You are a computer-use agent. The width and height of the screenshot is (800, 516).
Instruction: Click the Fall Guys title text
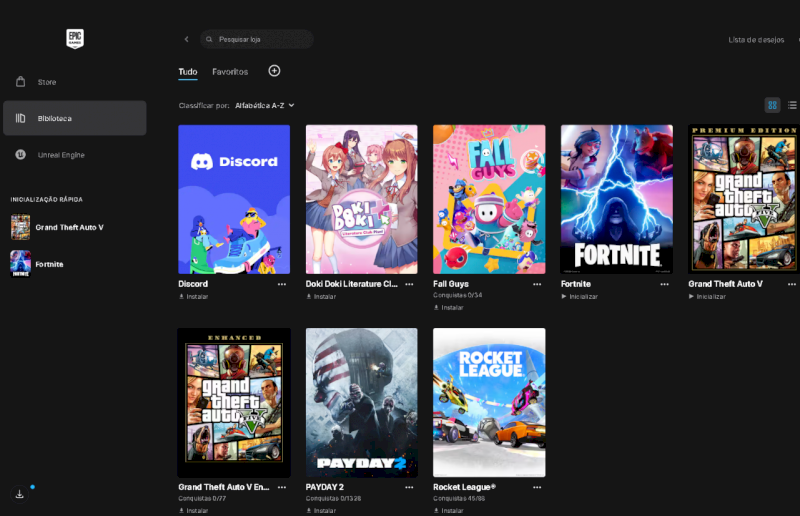point(451,284)
